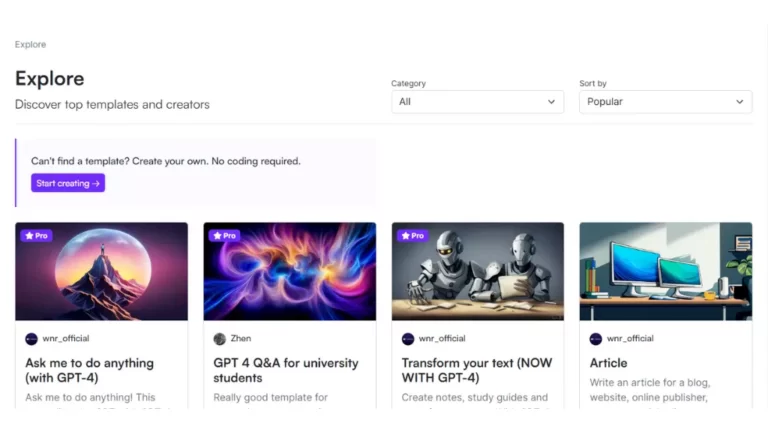Image resolution: width=768 pixels, height=432 pixels.
Task: Open the Article template title
Action: (608, 363)
